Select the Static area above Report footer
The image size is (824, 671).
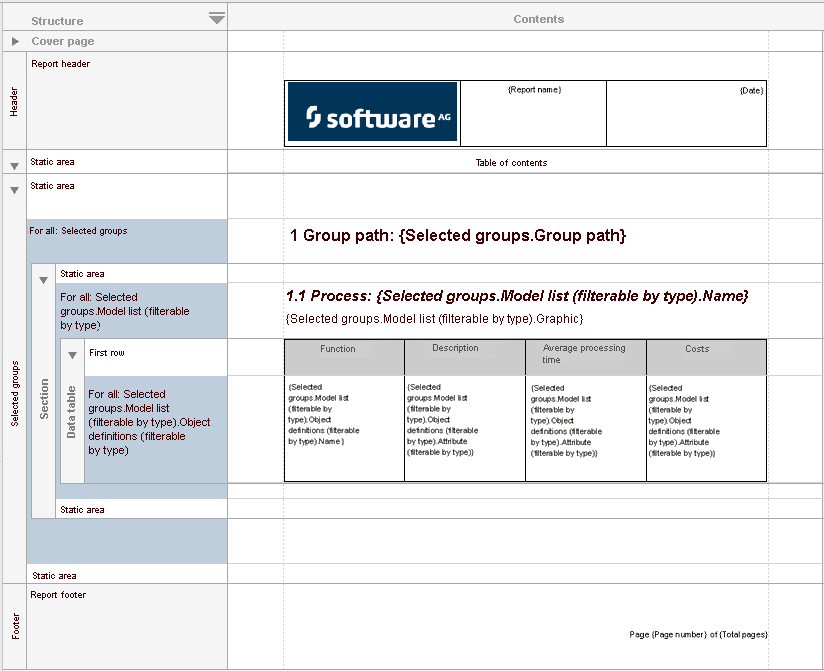[127, 575]
